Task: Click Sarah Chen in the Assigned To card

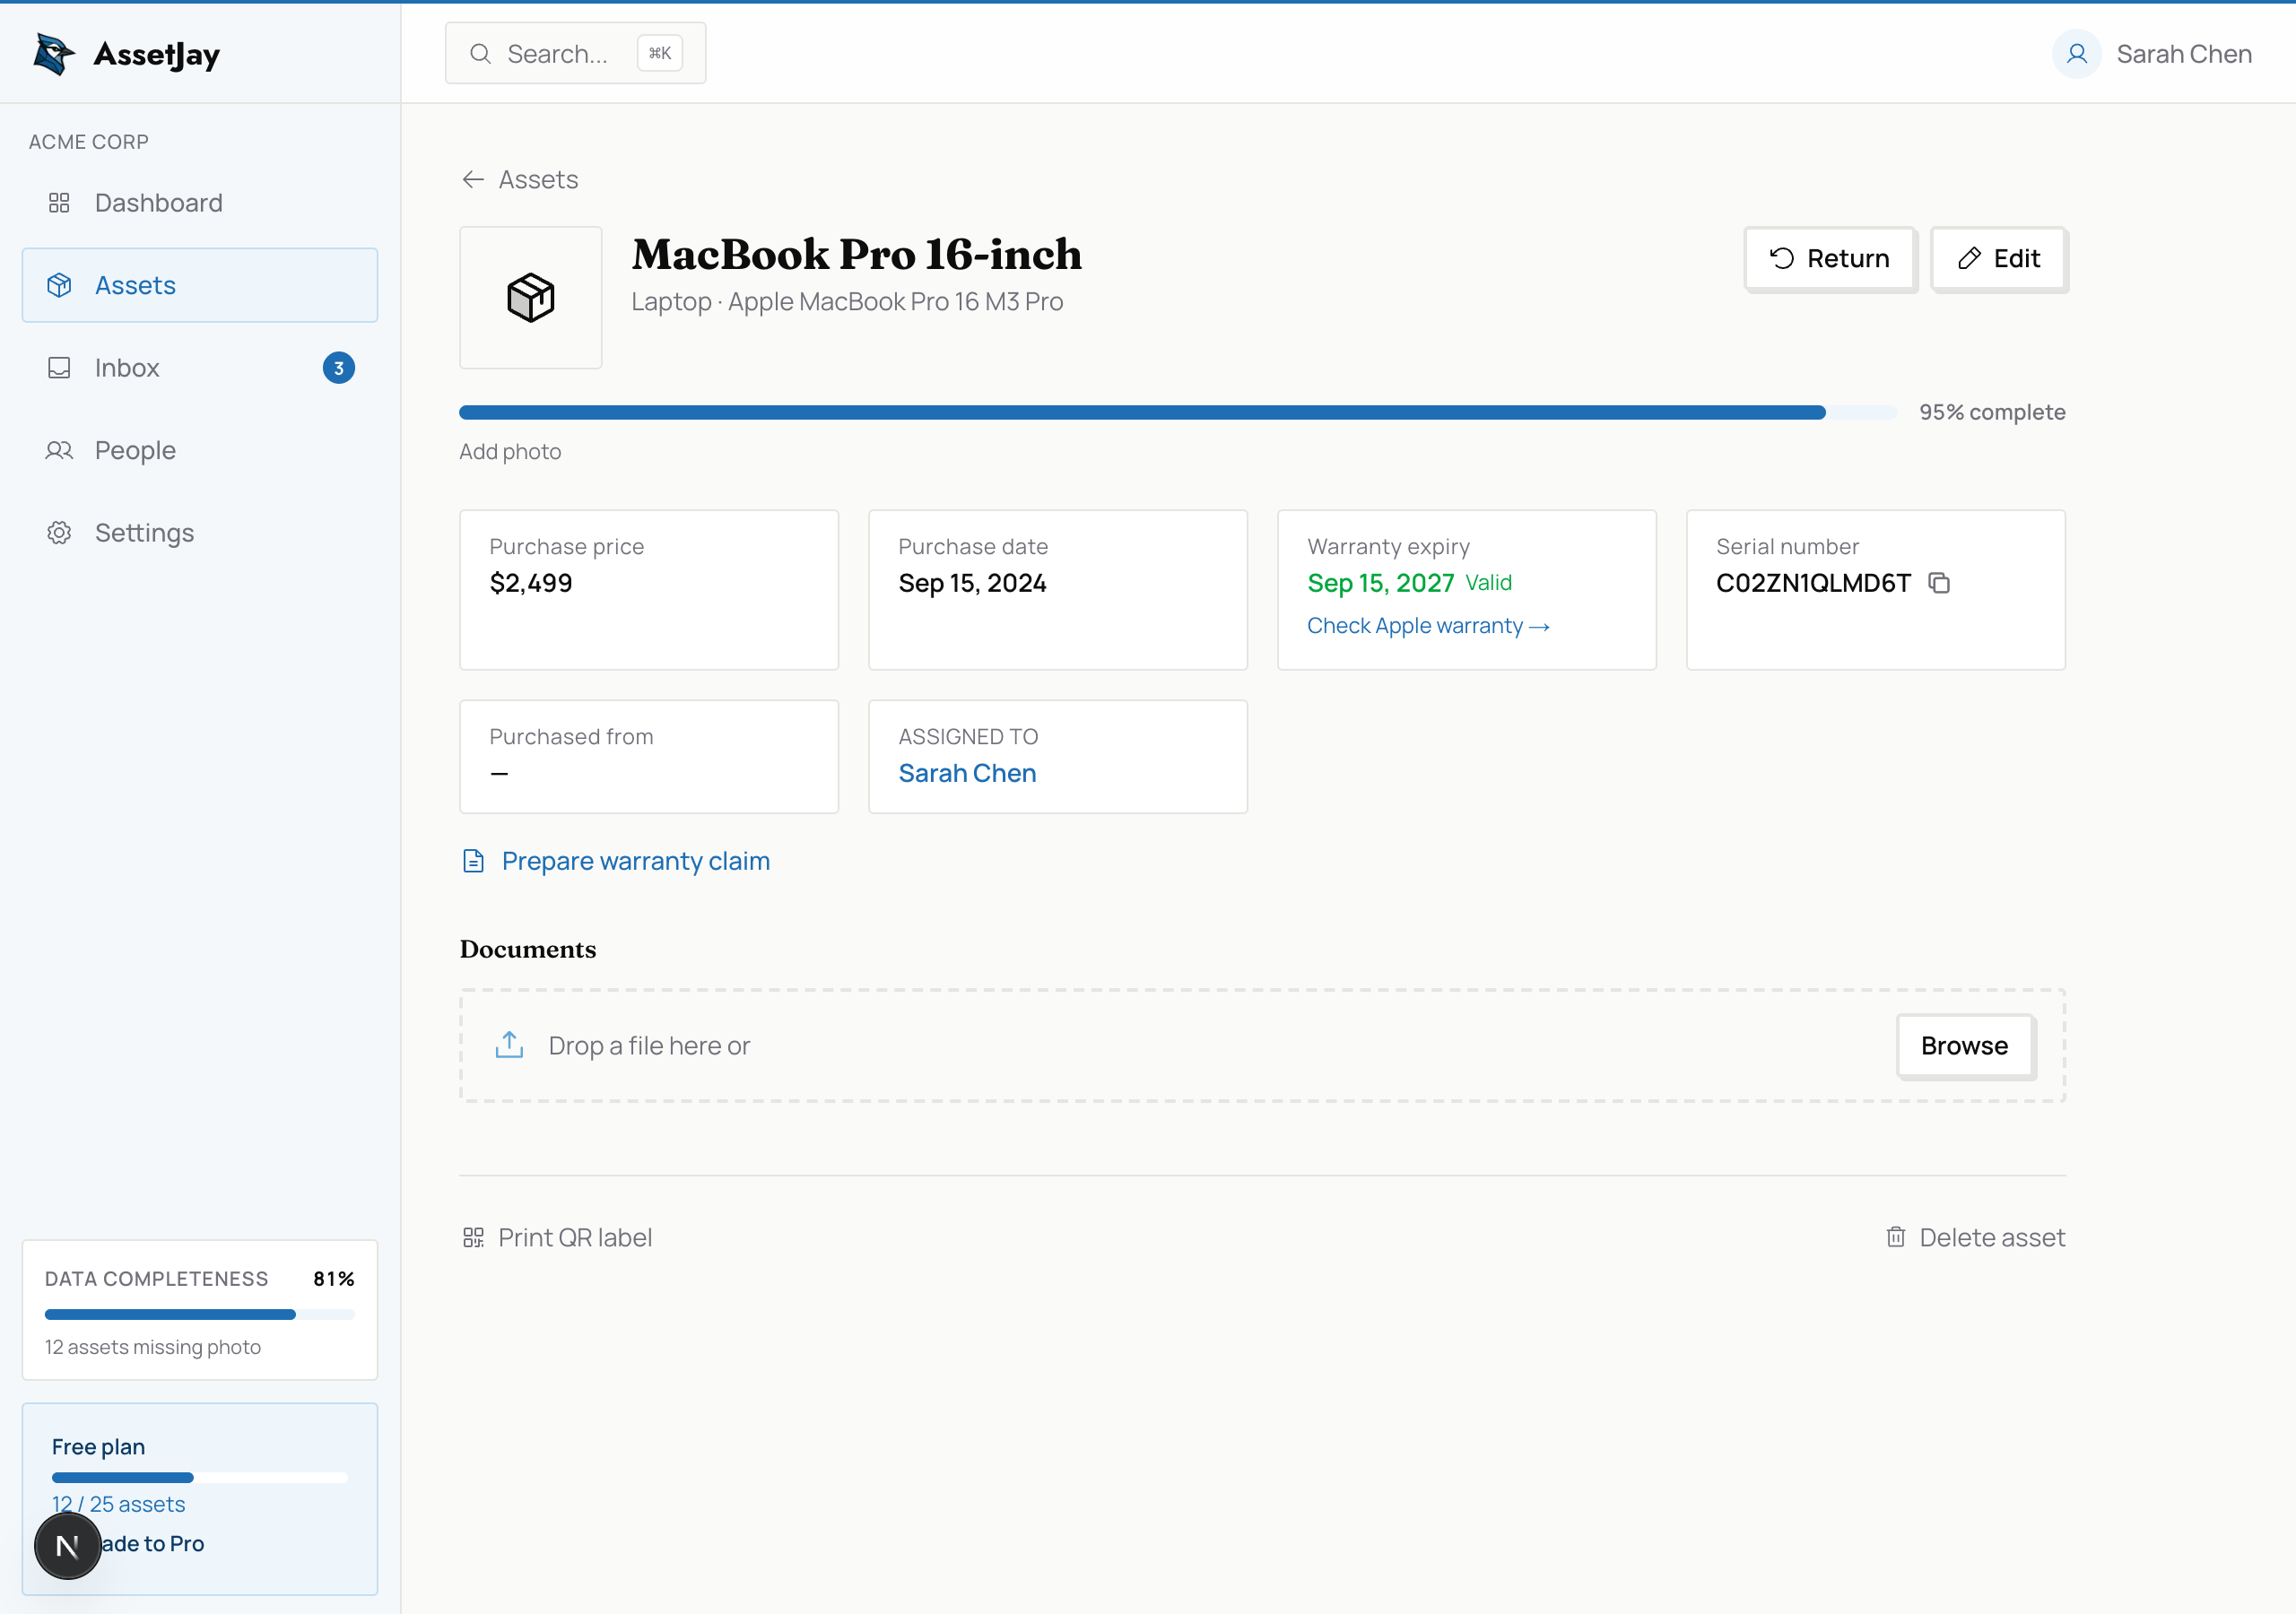Action: pos(966,772)
